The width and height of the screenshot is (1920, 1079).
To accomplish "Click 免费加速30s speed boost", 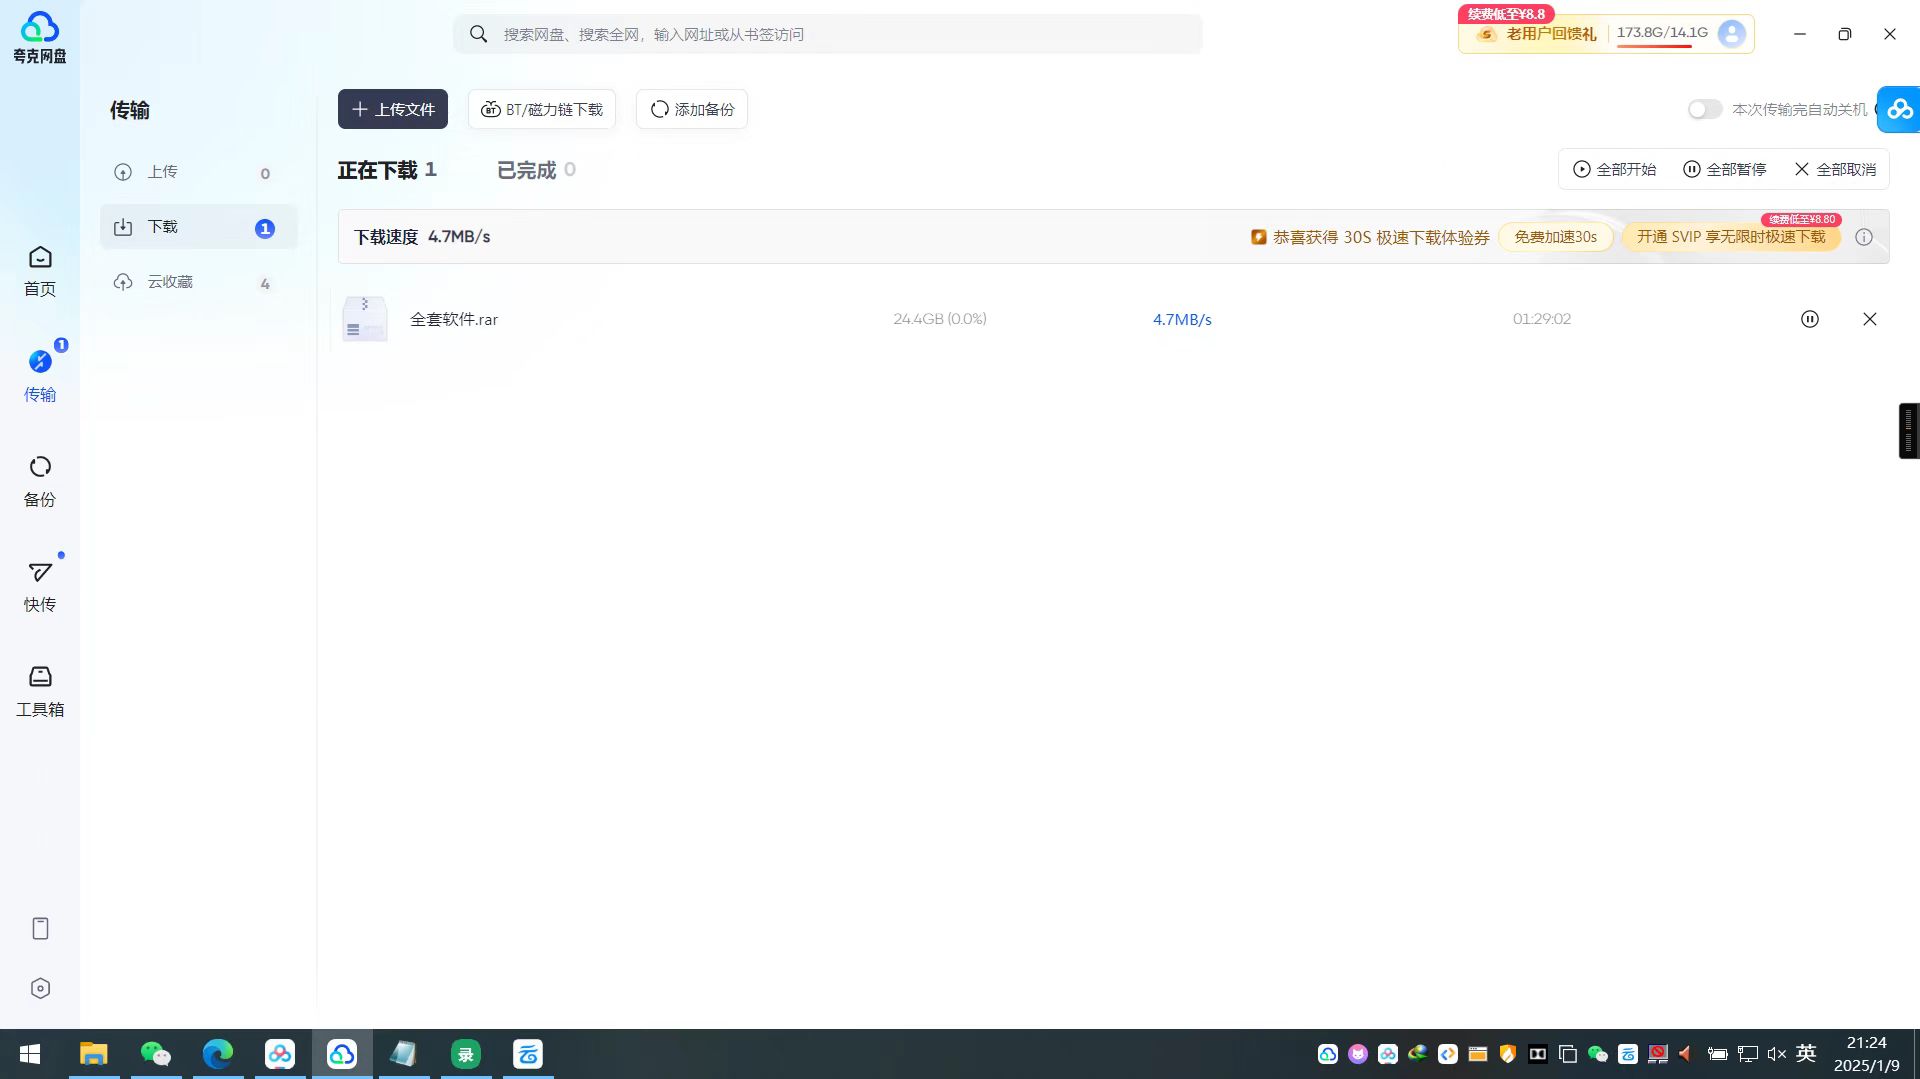I will [x=1555, y=237].
